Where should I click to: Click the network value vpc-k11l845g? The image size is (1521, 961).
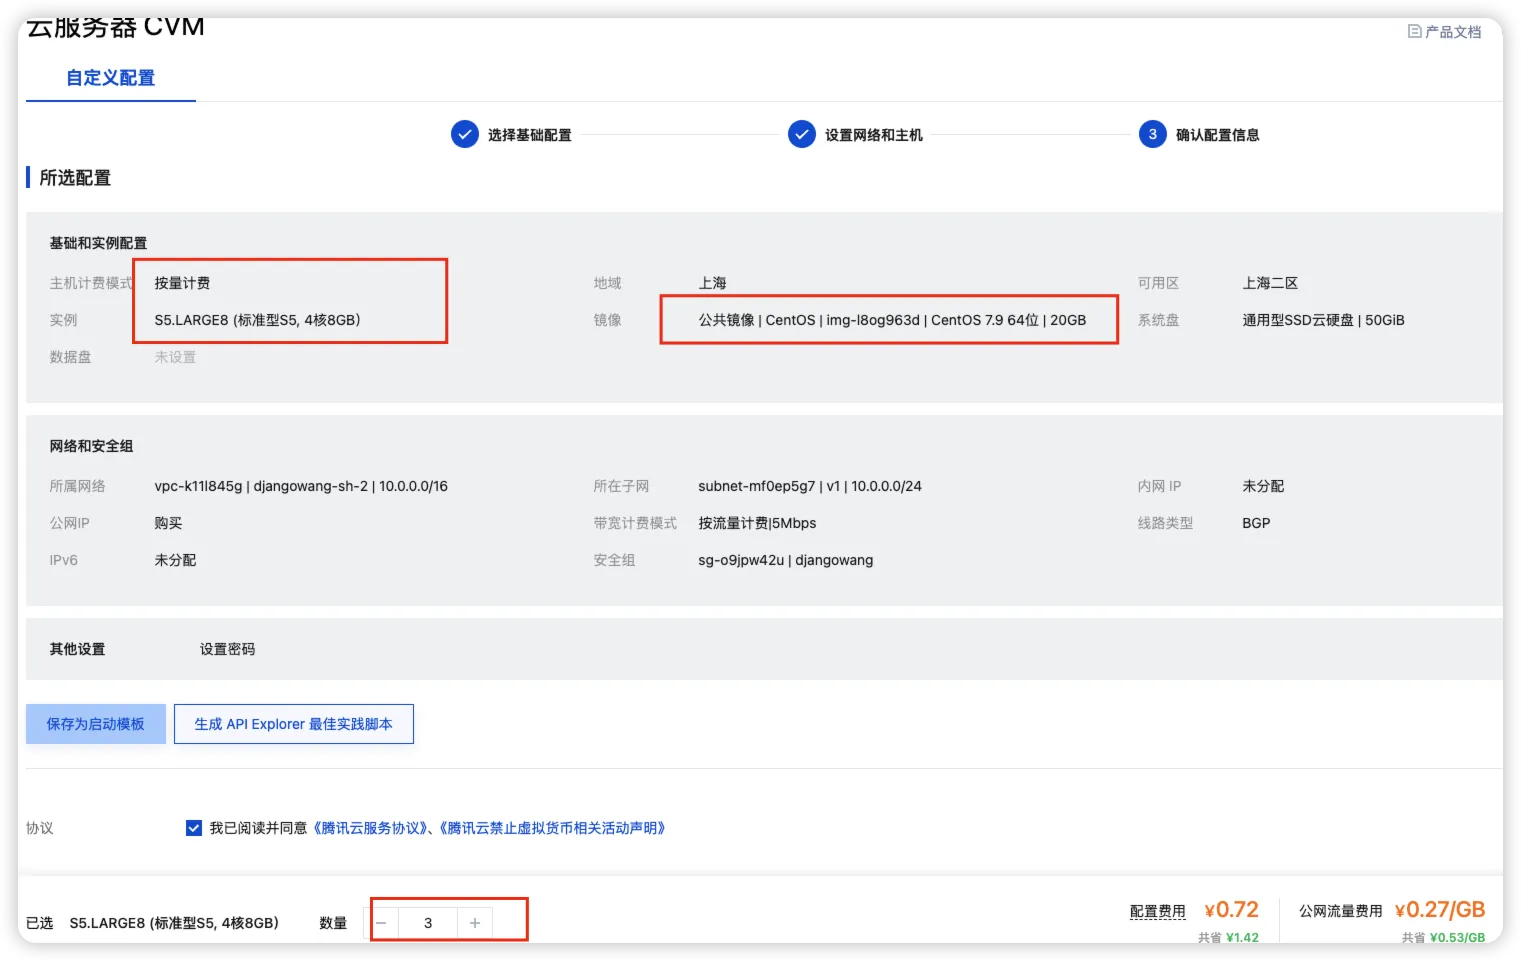[x=301, y=486]
